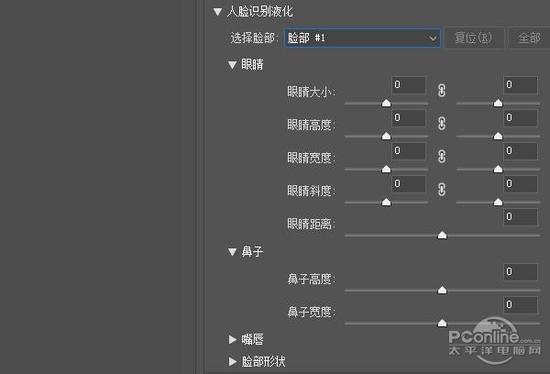Toggle the link icon for 眼睛大小
Viewport: 550px width, 374px height.
442,91
